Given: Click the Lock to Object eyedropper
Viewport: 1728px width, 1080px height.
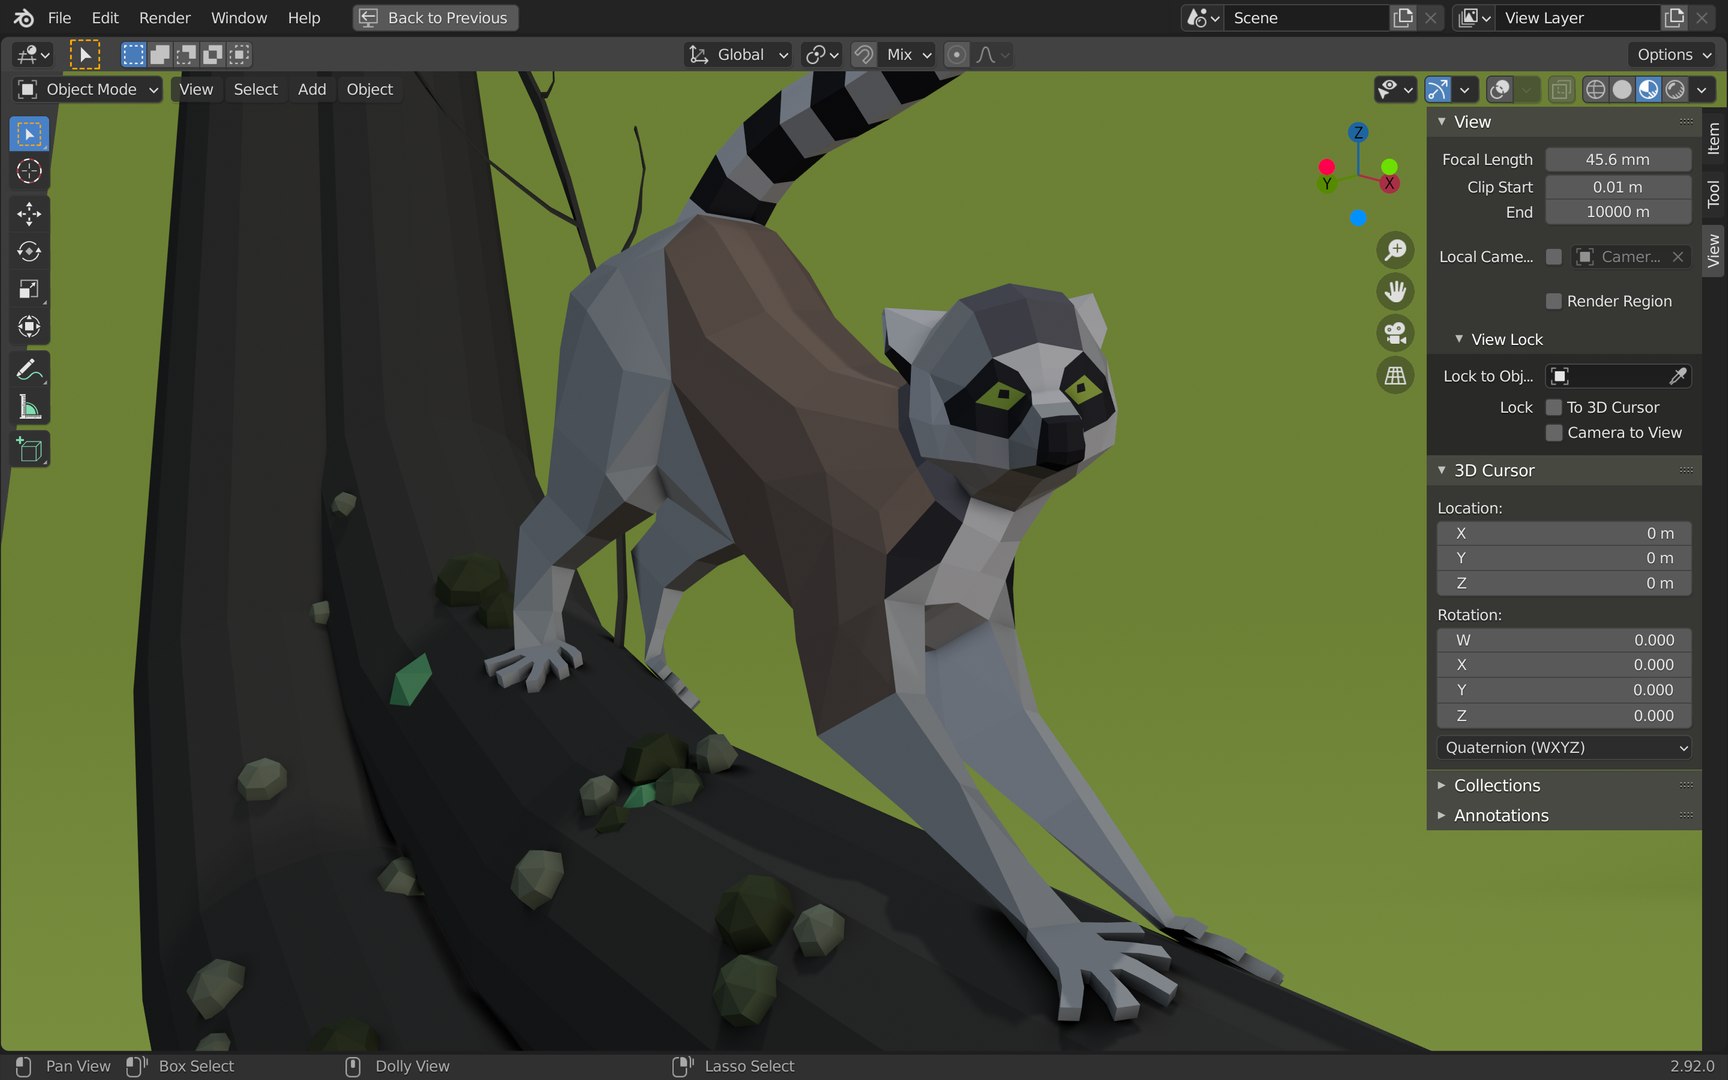Looking at the screenshot, I should (1678, 376).
